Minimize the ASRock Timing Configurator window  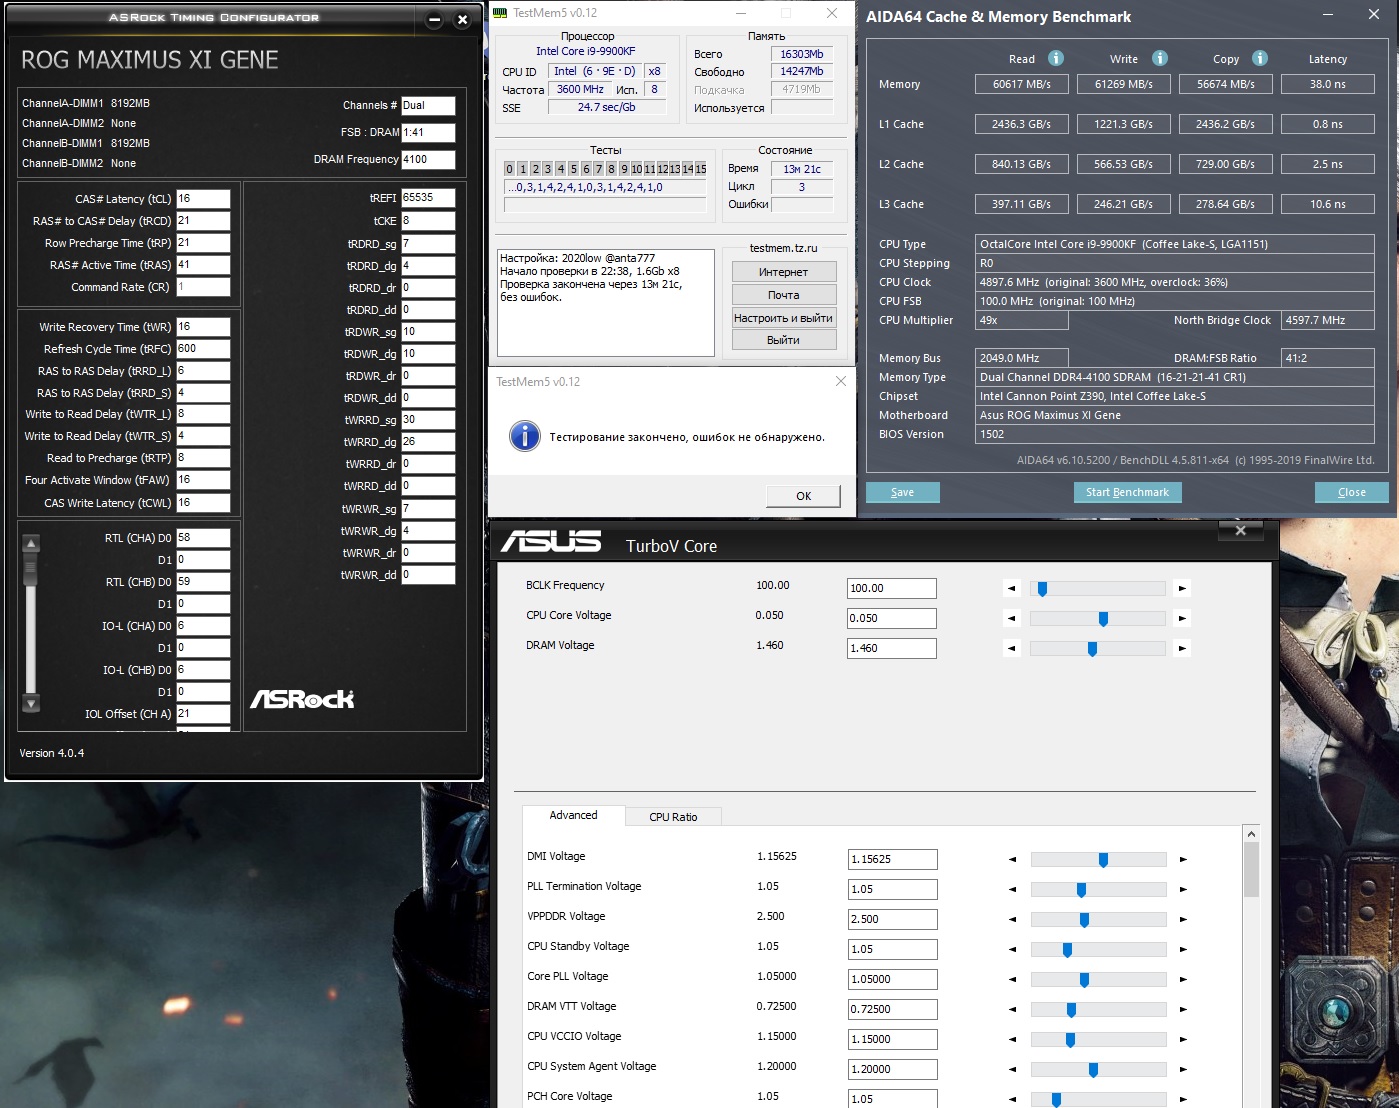pos(435,20)
